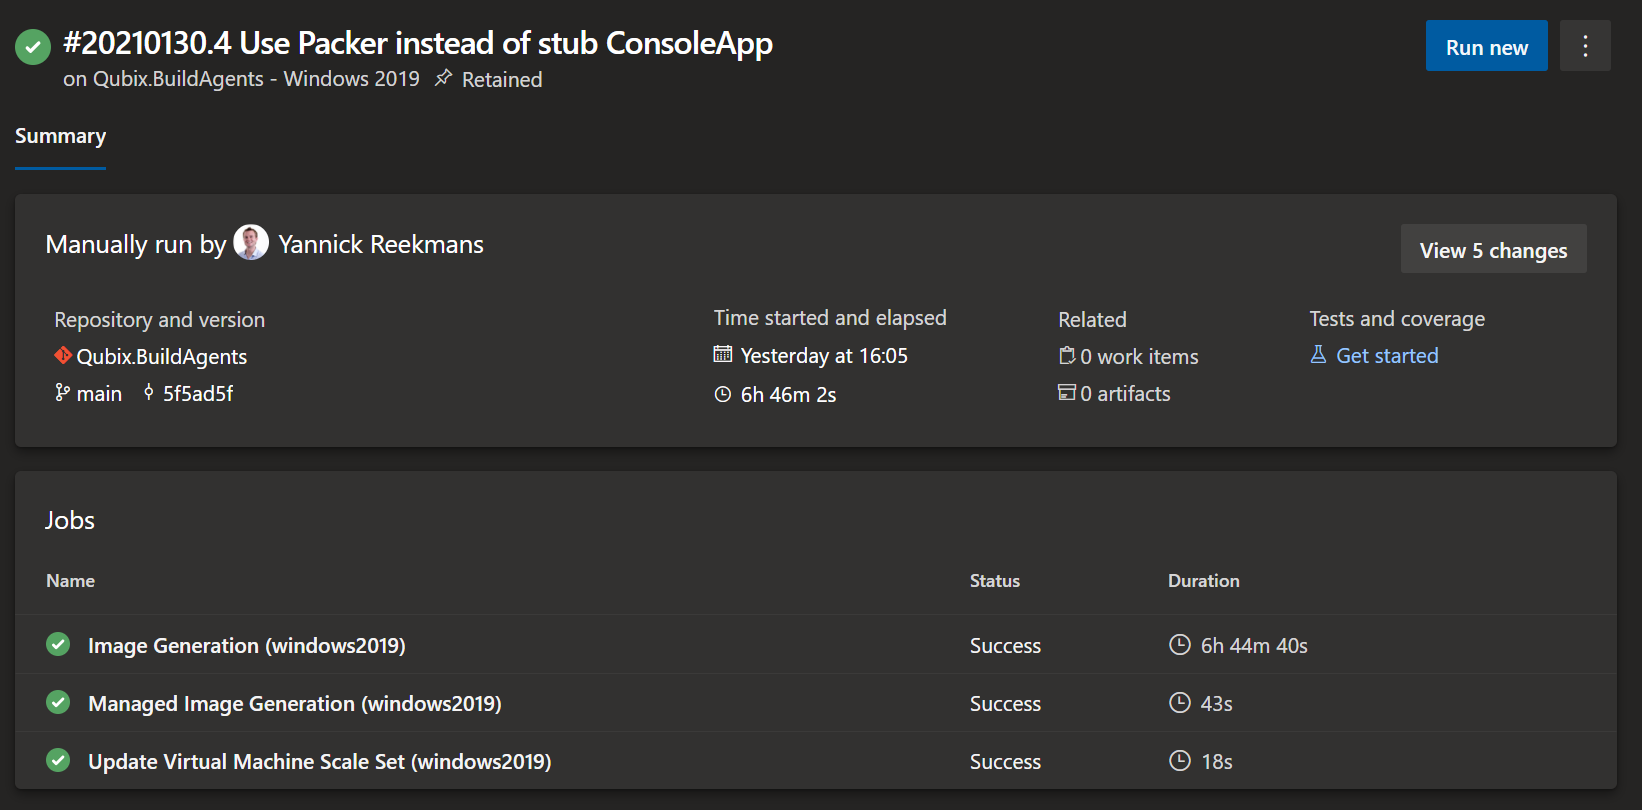Open the Managed Image Generation (windows2019) job

pos(295,704)
